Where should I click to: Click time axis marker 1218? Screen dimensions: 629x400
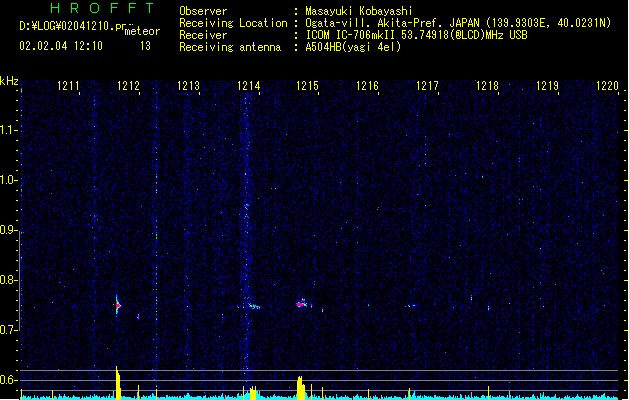487,86
